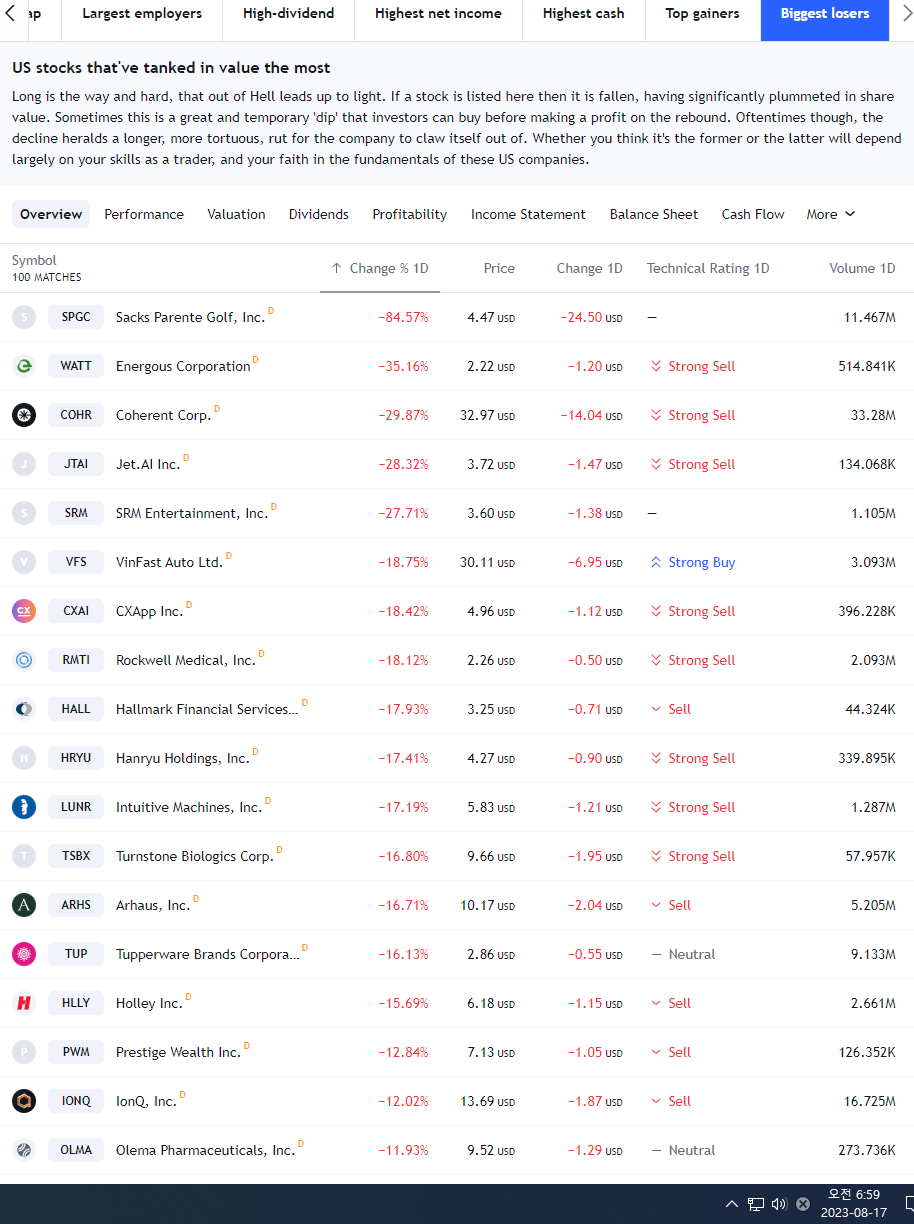
Task: Show hidden system tray icons
Action: (x=732, y=1204)
